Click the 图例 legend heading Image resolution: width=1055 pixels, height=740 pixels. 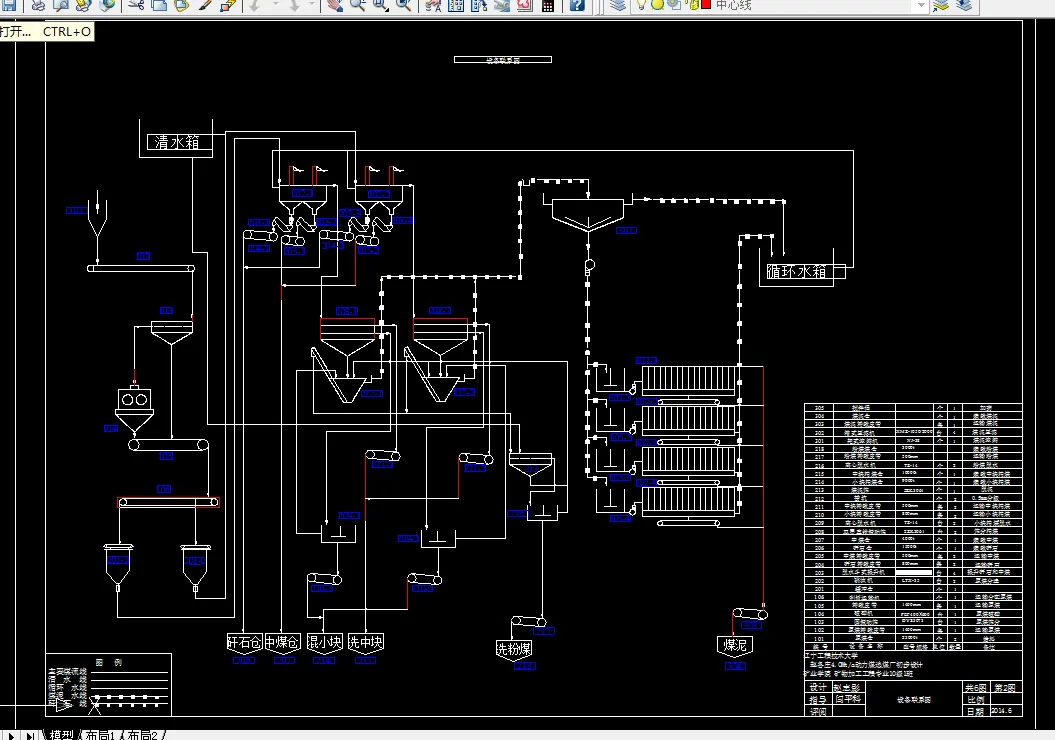click(109, 663)
